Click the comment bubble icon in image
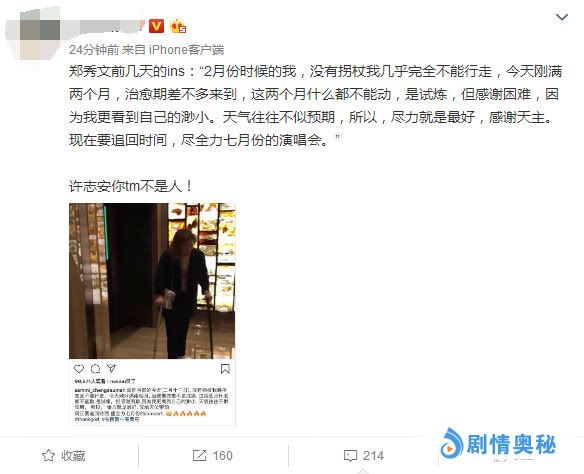 coord(95,369)
